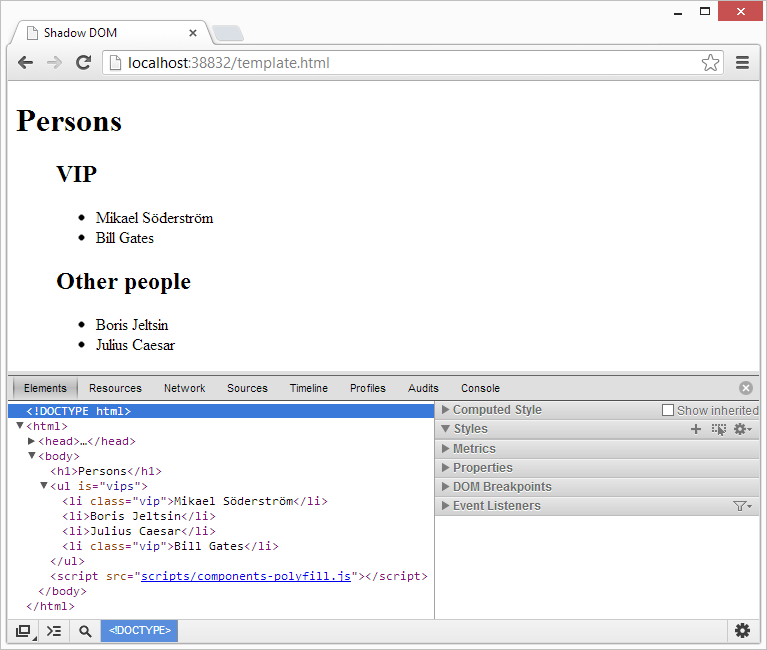
Task: Select the li node for Mikael Söderström
Action: pyautogui.click(x=195, y=501)
